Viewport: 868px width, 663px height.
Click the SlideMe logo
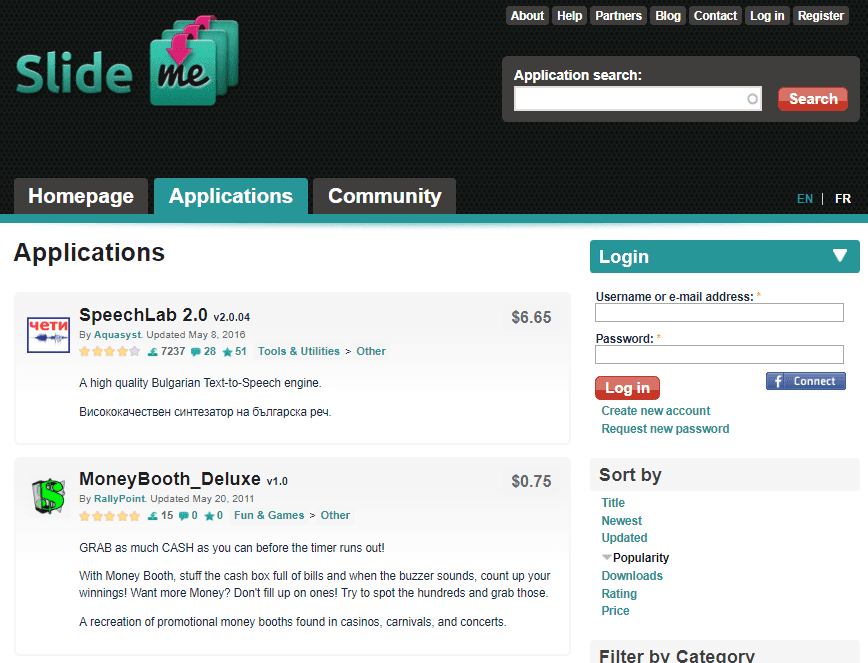pos(127,61)
